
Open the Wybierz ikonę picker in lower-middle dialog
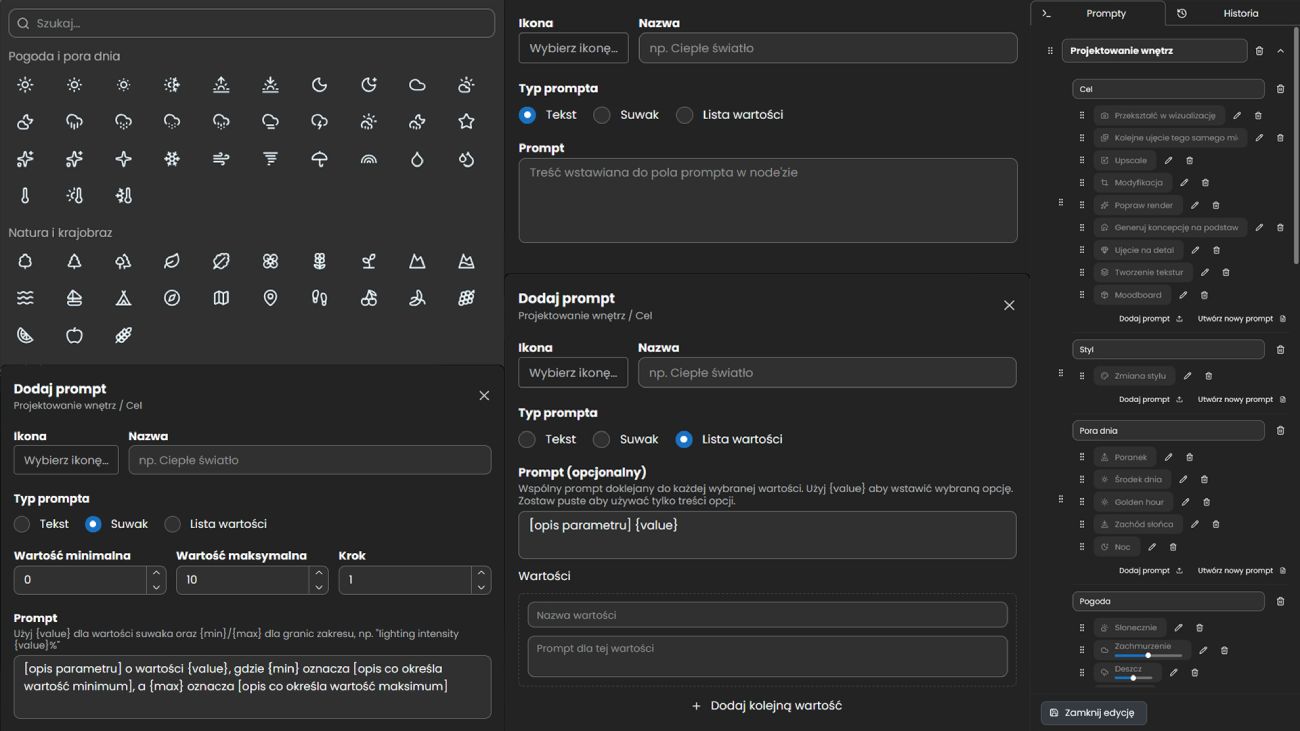[573, 372]
